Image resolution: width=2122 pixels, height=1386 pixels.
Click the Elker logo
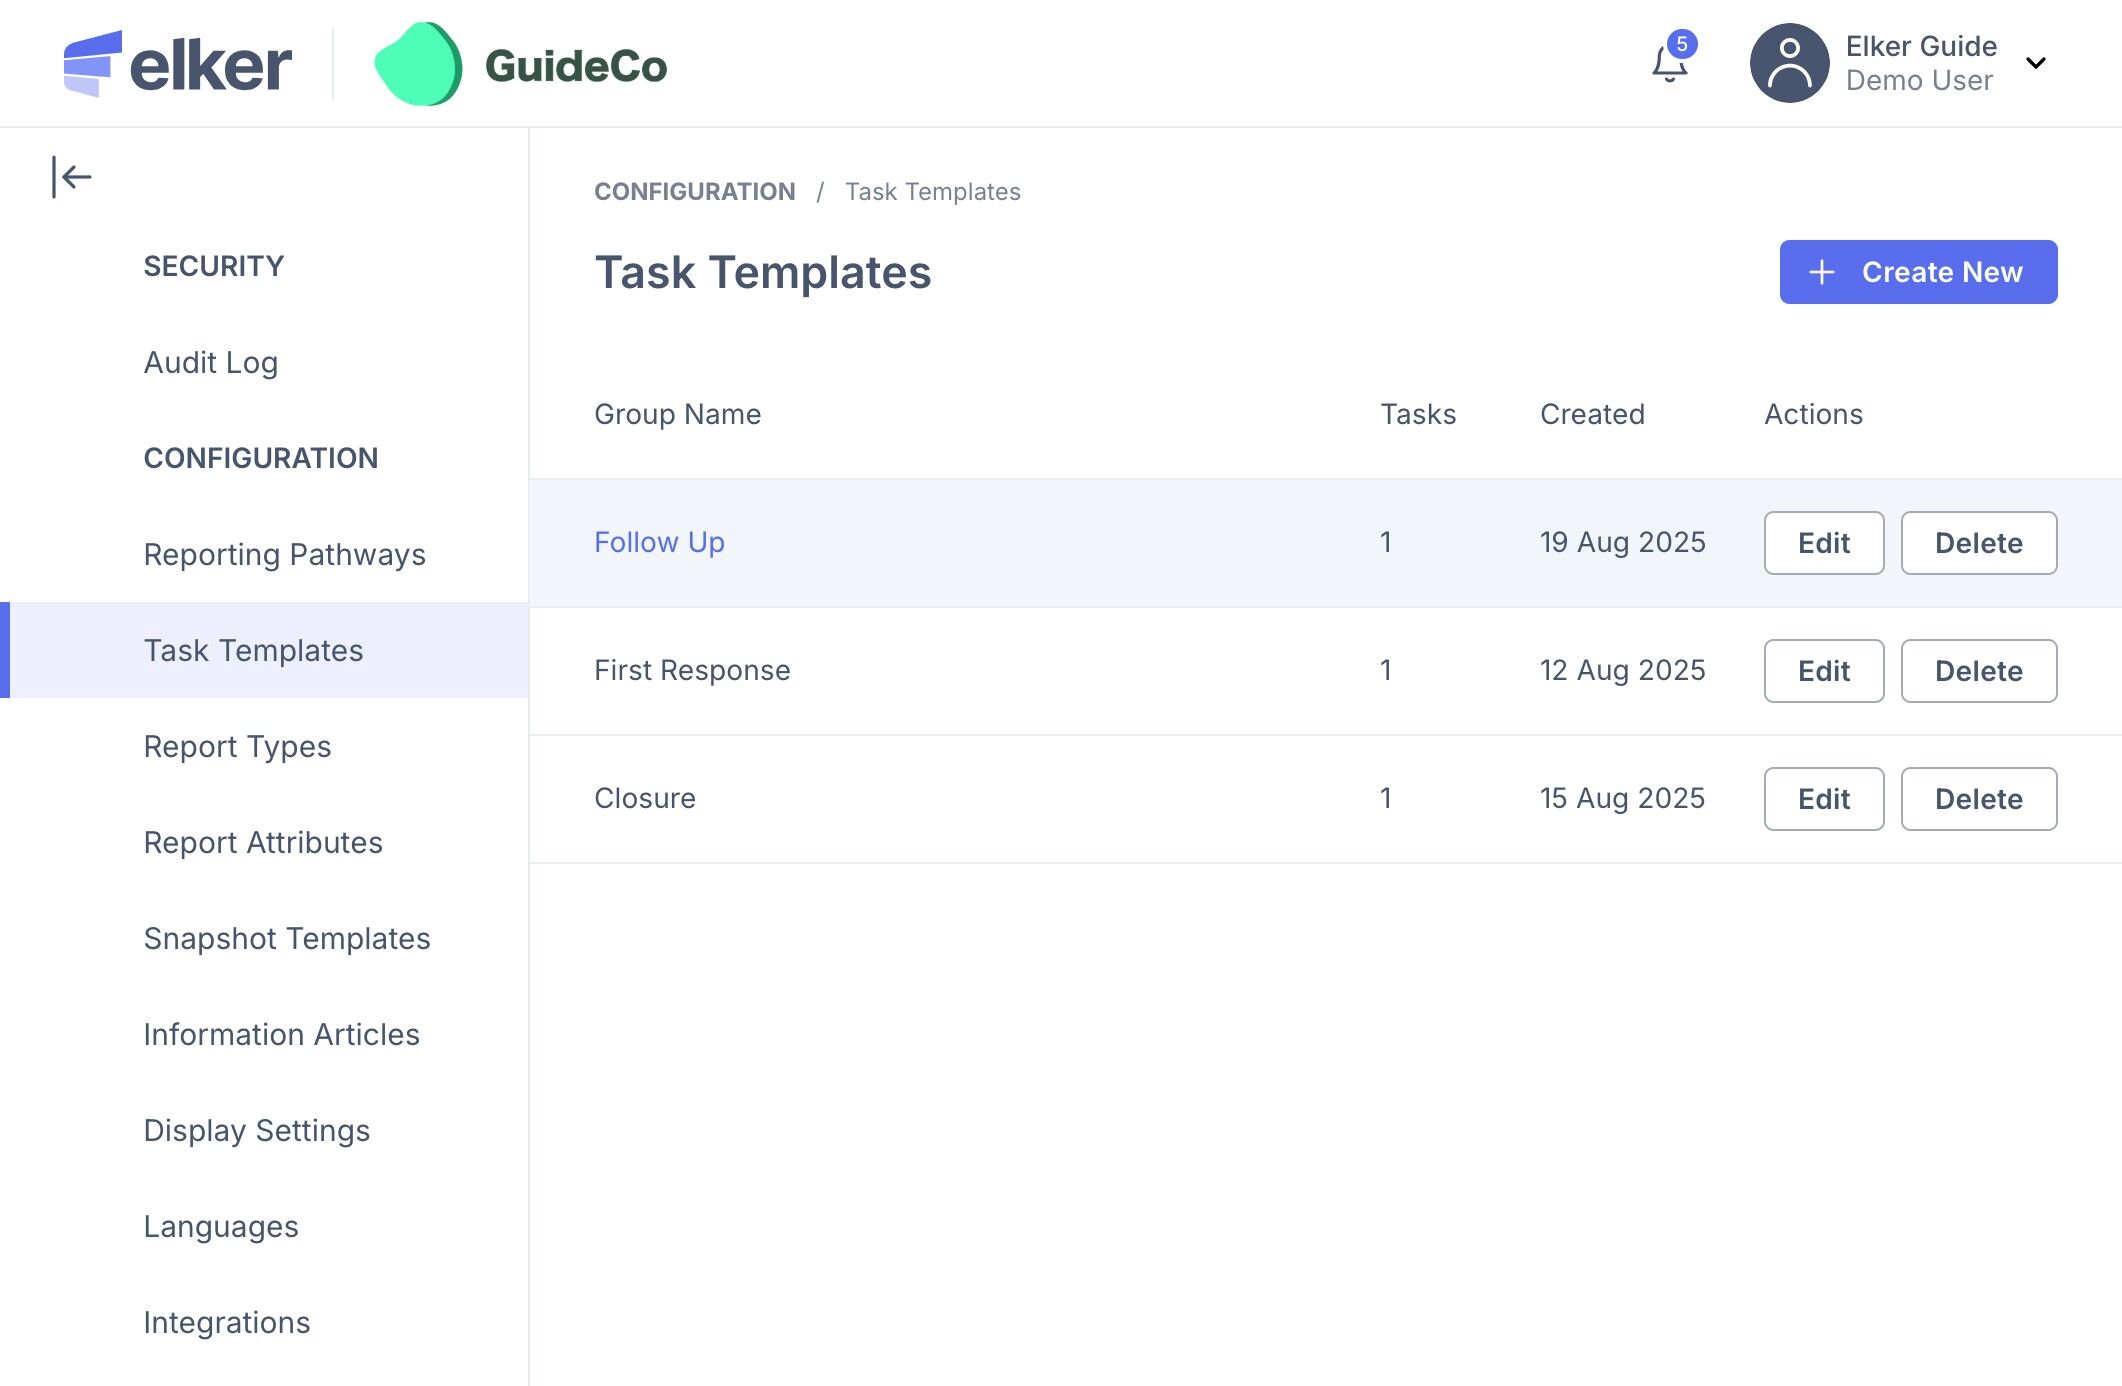tap(178, 65)
